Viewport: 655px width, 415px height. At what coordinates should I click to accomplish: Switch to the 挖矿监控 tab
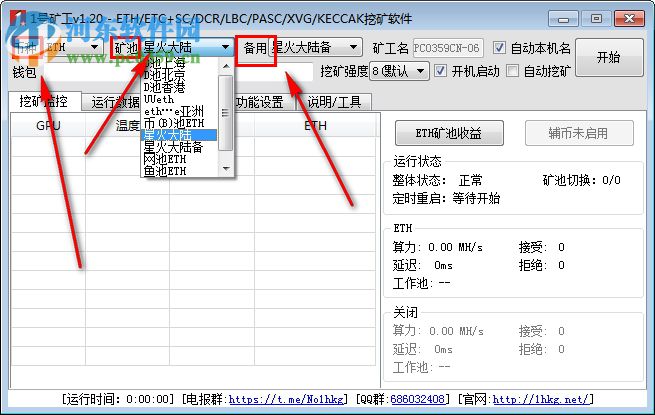pos(44,101)
